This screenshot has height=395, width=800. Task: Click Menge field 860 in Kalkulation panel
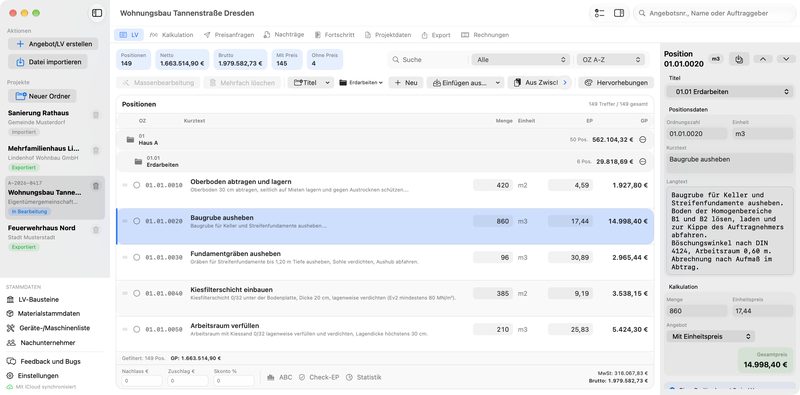[696, 311]
